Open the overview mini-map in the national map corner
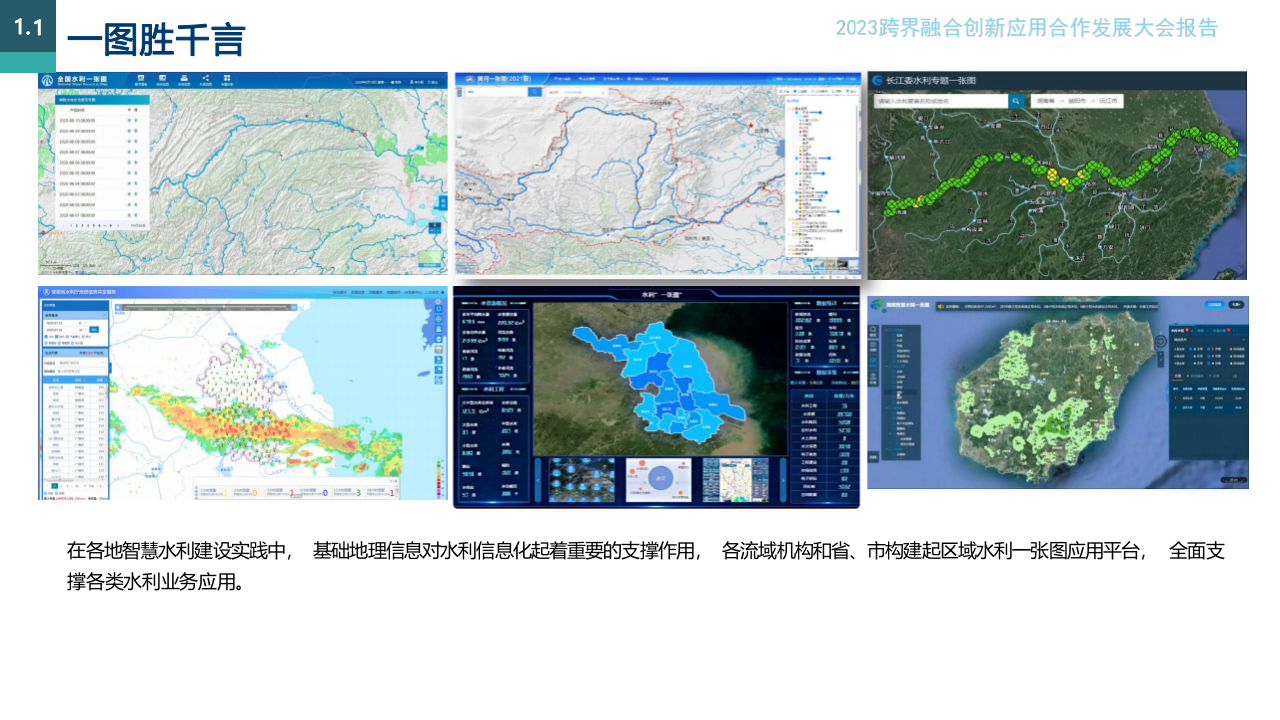This screenshot has width=1280, height=720. pos(429,257)
